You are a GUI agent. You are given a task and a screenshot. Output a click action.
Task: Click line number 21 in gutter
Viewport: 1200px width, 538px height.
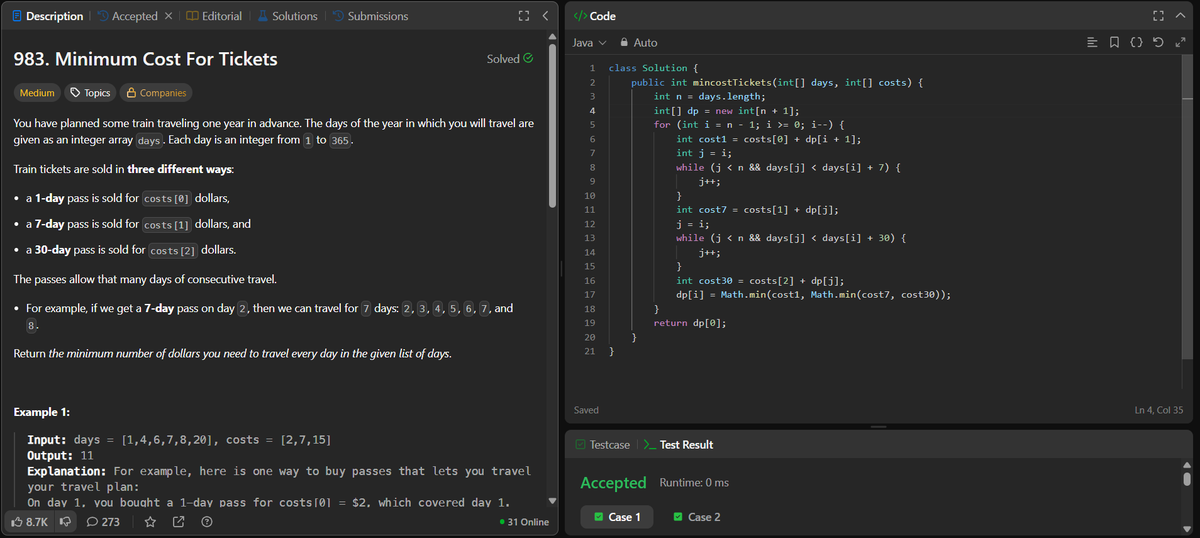[590, 352]
